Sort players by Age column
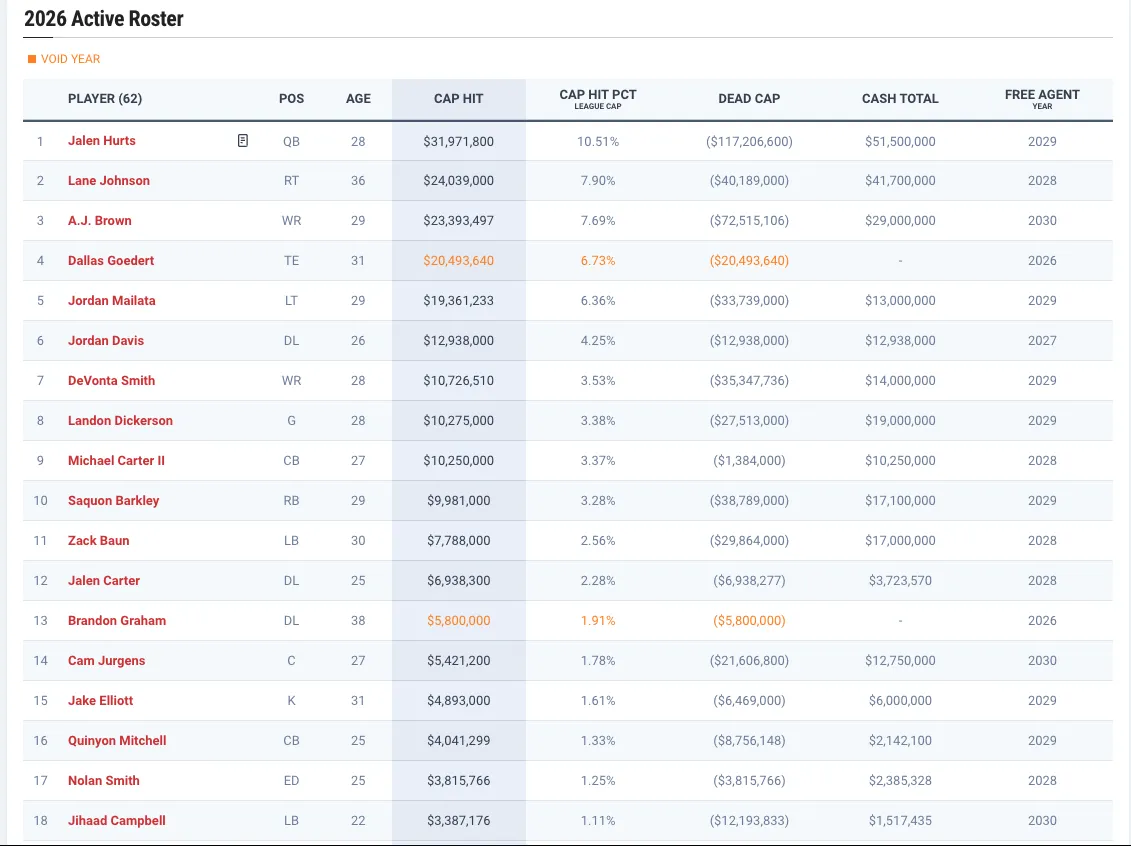Viewport: 1131px width, 846px height. tap(358, 99)
